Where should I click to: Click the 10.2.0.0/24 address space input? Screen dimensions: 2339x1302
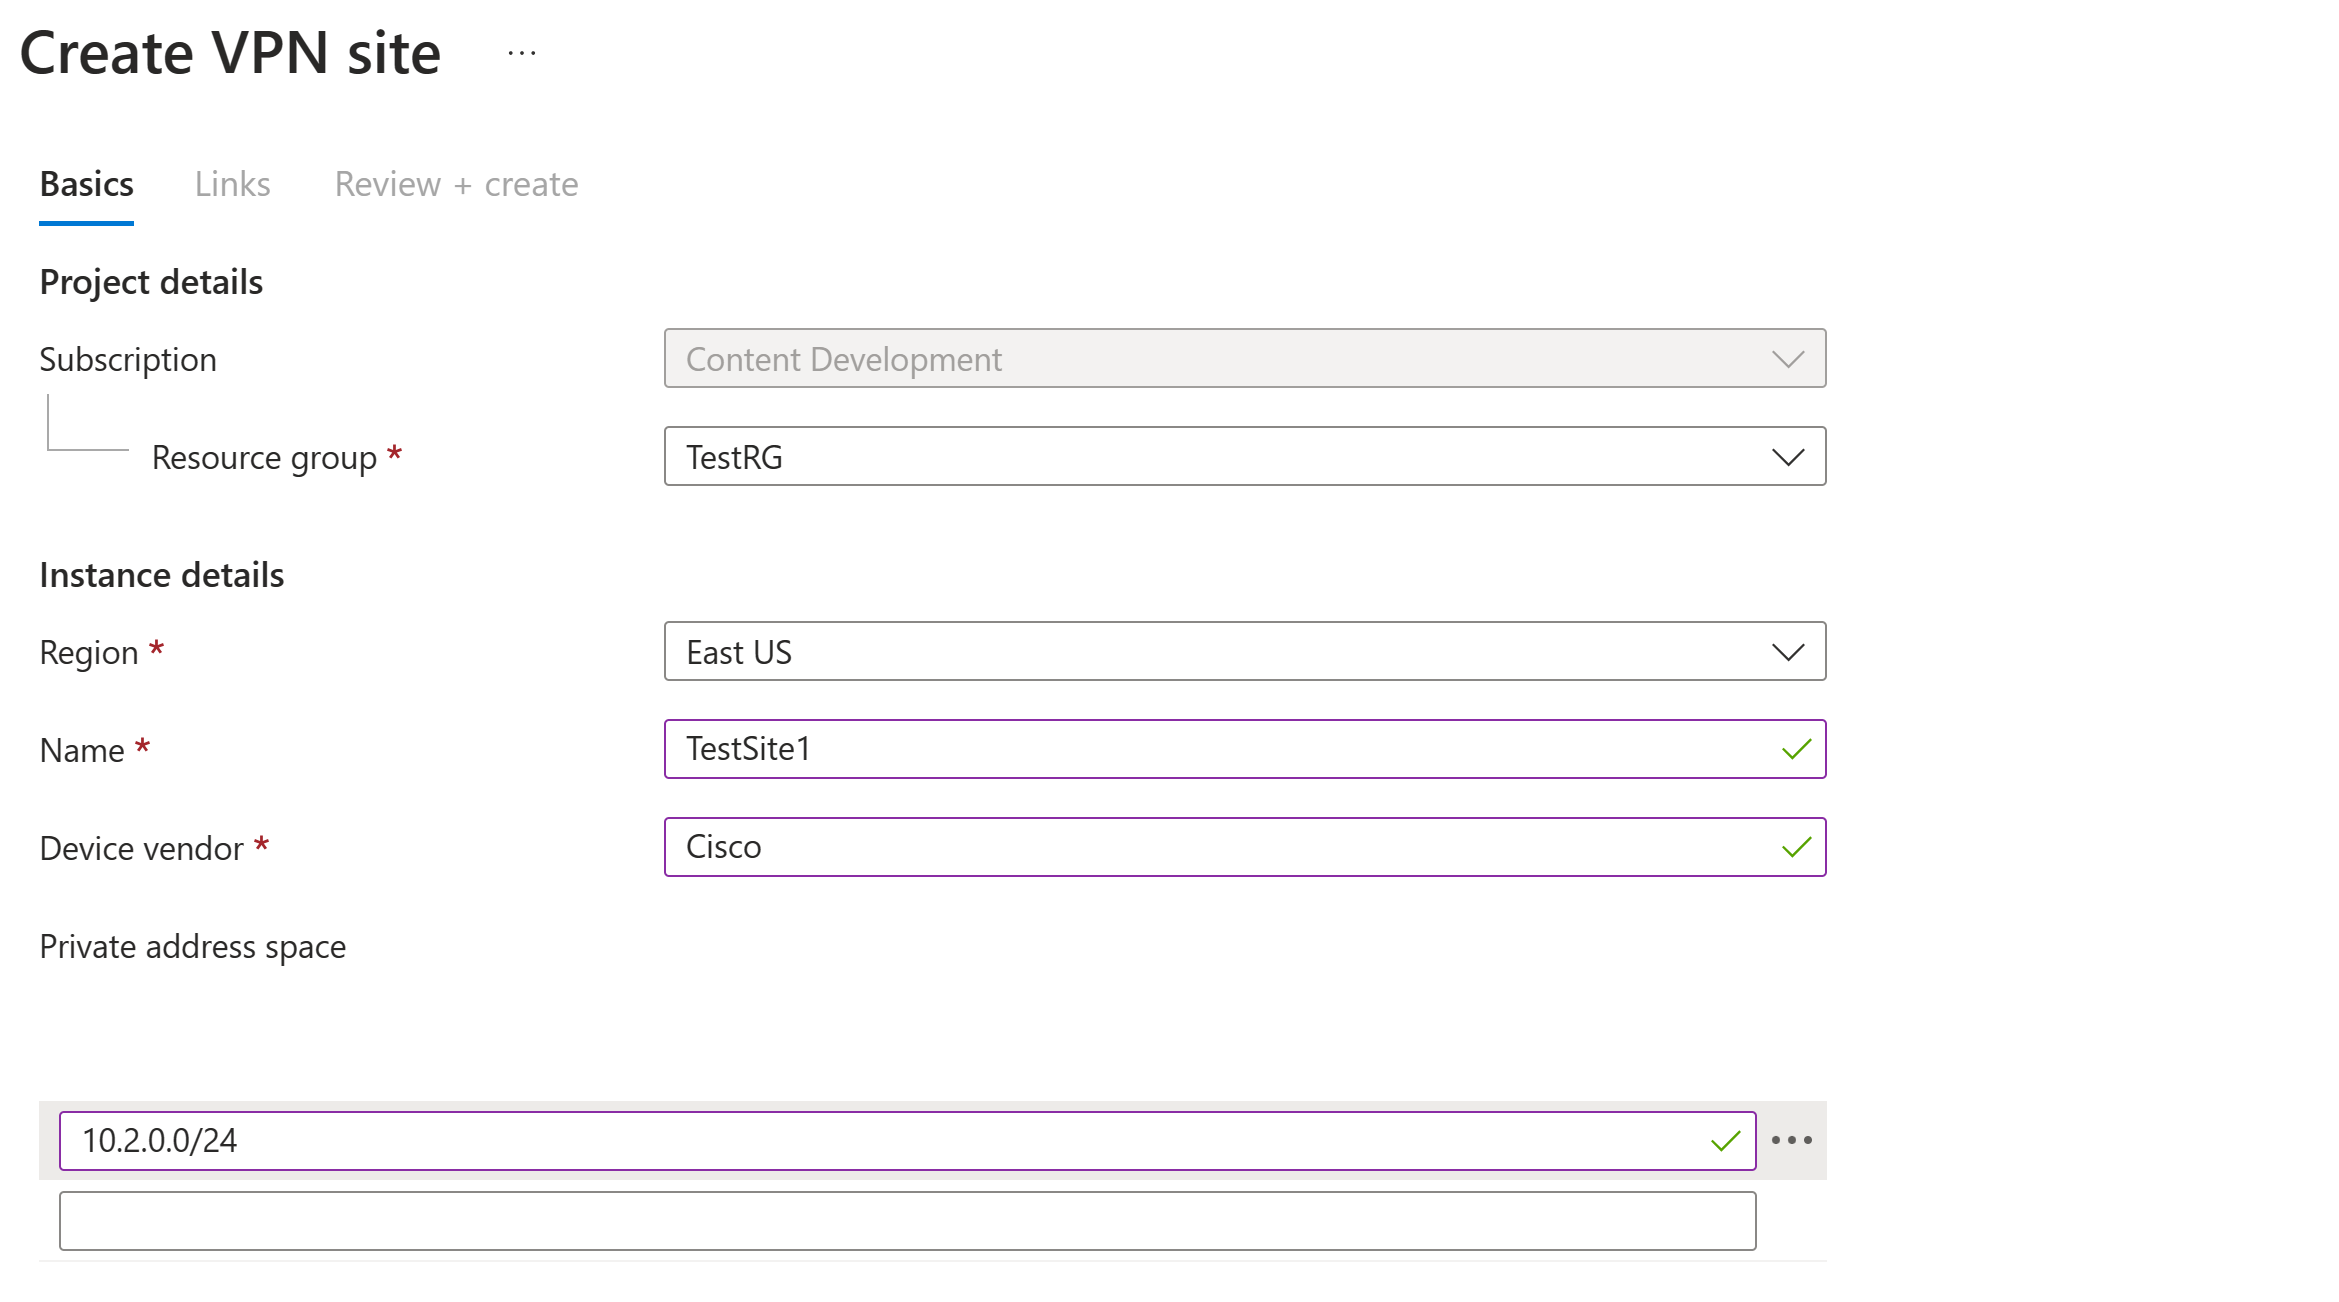pyautogui.click(x=880, y=1141)
